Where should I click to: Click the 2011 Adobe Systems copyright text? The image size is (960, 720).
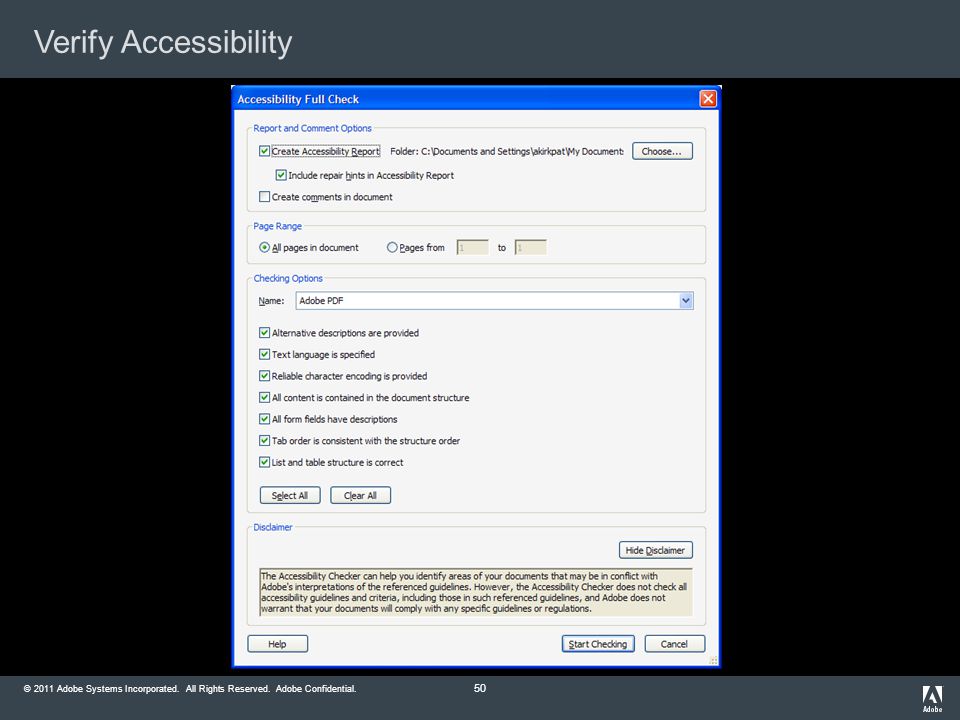coord(190,689)
